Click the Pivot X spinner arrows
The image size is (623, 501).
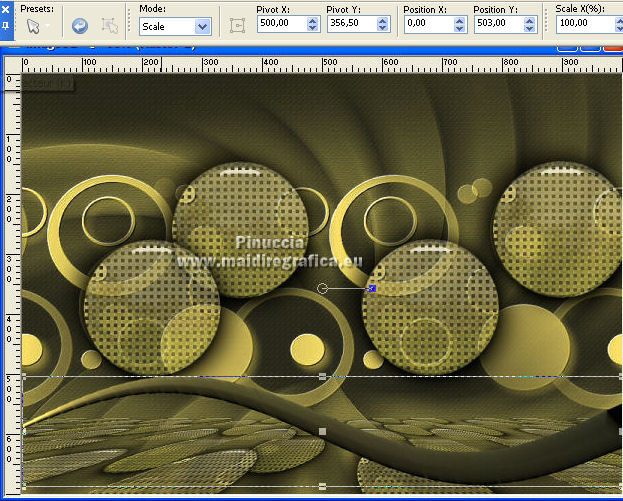(x=313, y=26)
